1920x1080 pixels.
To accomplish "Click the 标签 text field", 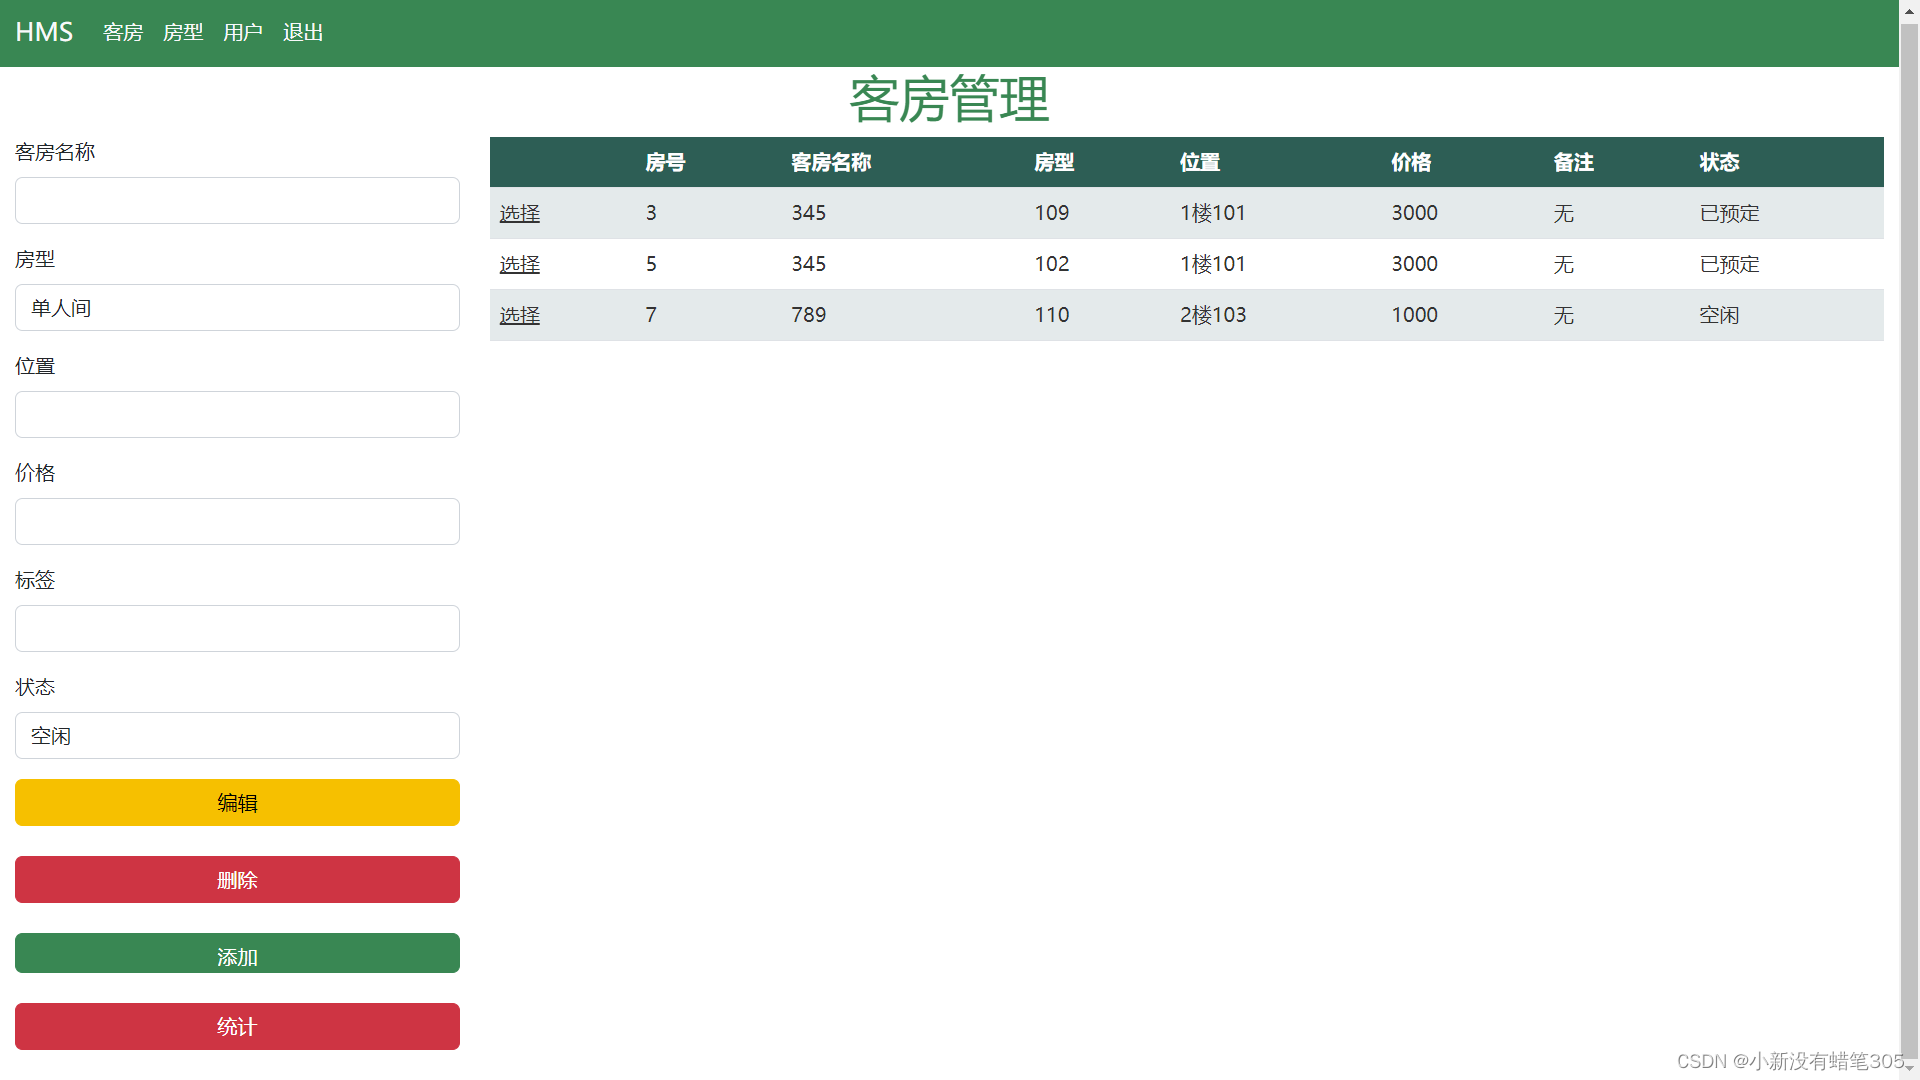I will click(237, 629).
